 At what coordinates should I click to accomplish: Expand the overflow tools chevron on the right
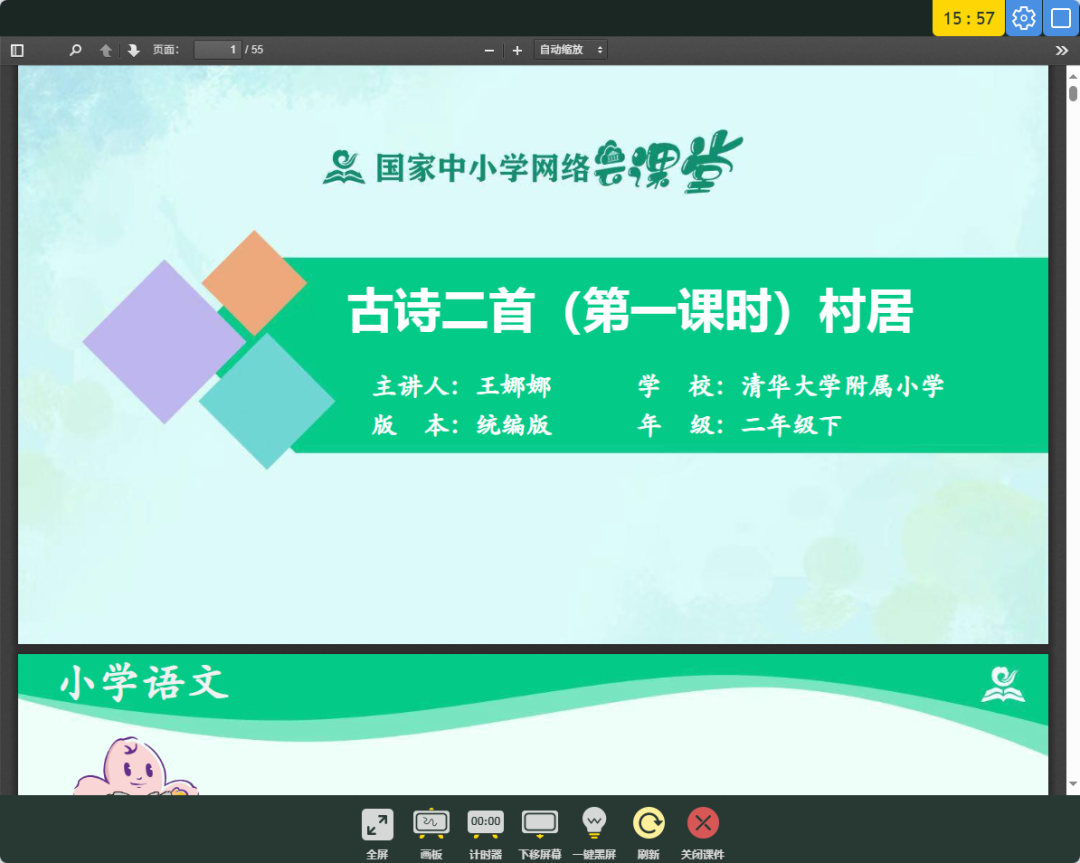(1062, 49)
